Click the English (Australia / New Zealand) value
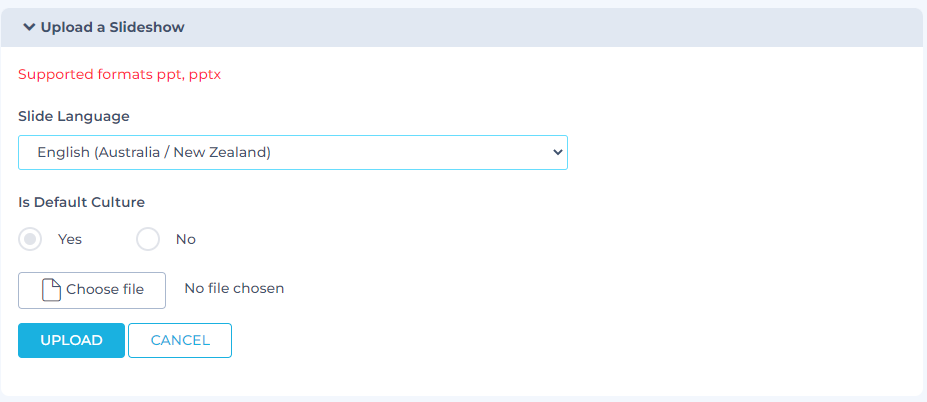The width and height of the screenshot is (927, 402). tap(154, 153)
